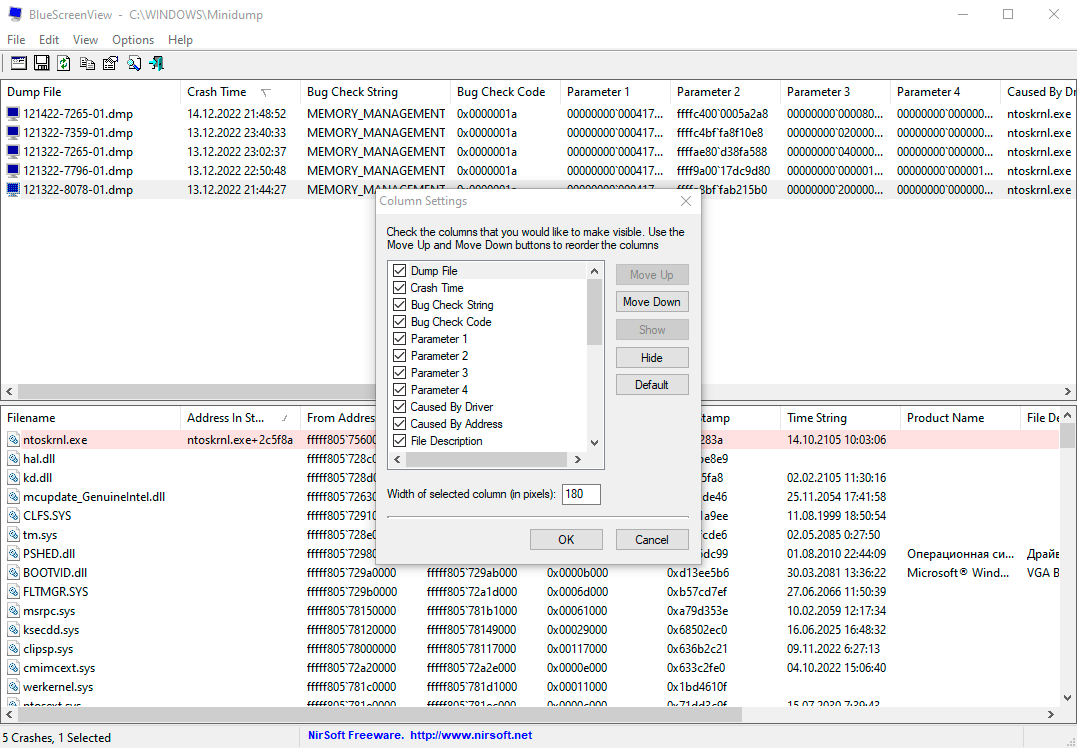Click the icon of 121322-7265-01.dmp
Screen dimensions: 1077x748
(13, 152)
